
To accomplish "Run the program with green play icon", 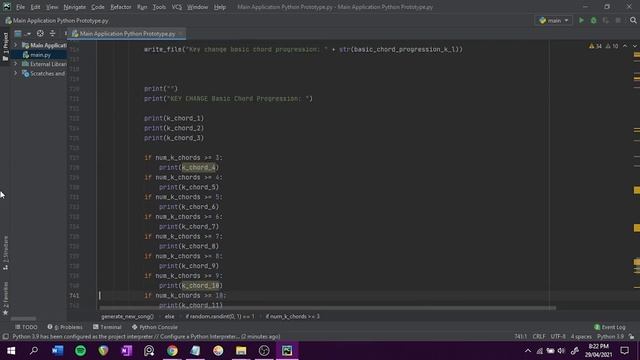I will (x=581, y=20).
